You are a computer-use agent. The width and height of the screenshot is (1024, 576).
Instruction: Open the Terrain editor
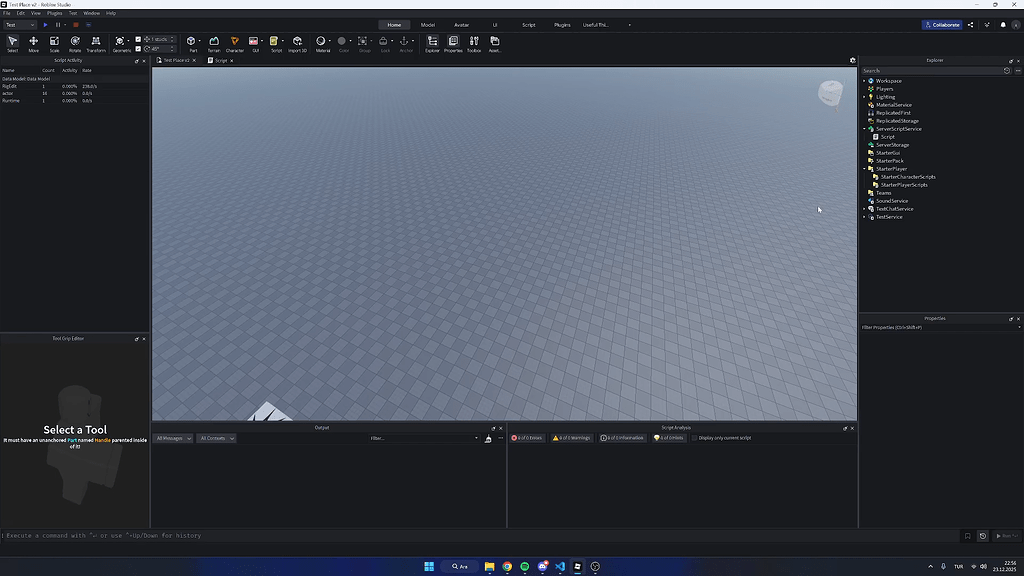(213, 43)
